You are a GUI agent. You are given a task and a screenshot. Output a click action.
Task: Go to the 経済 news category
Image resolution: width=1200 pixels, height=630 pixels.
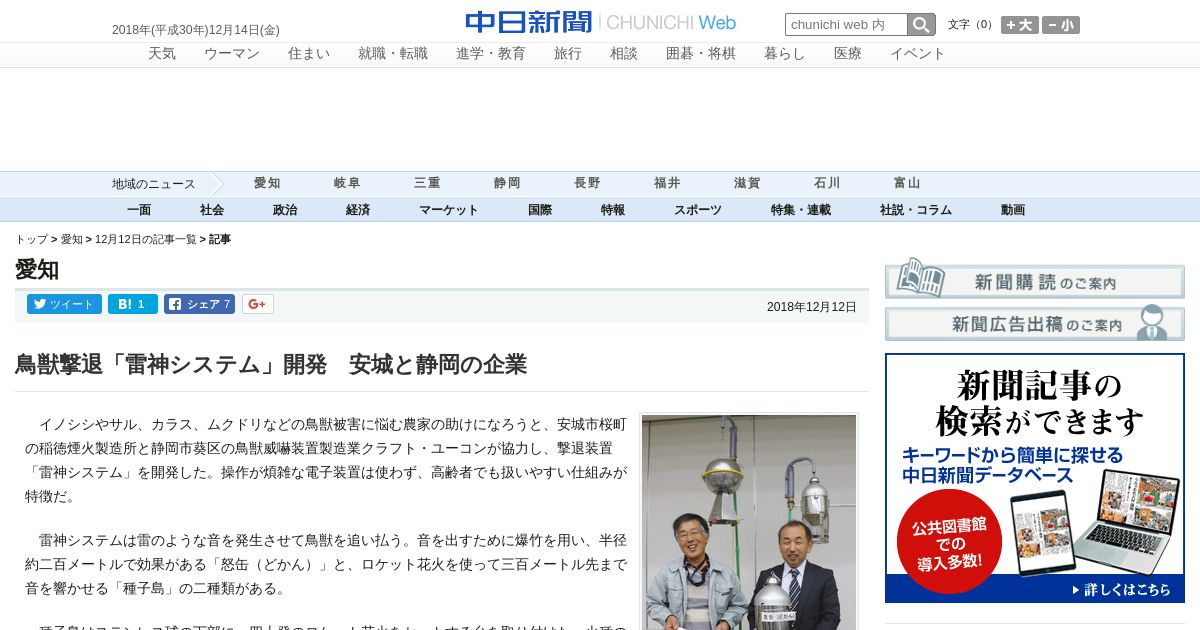point(358,210)
